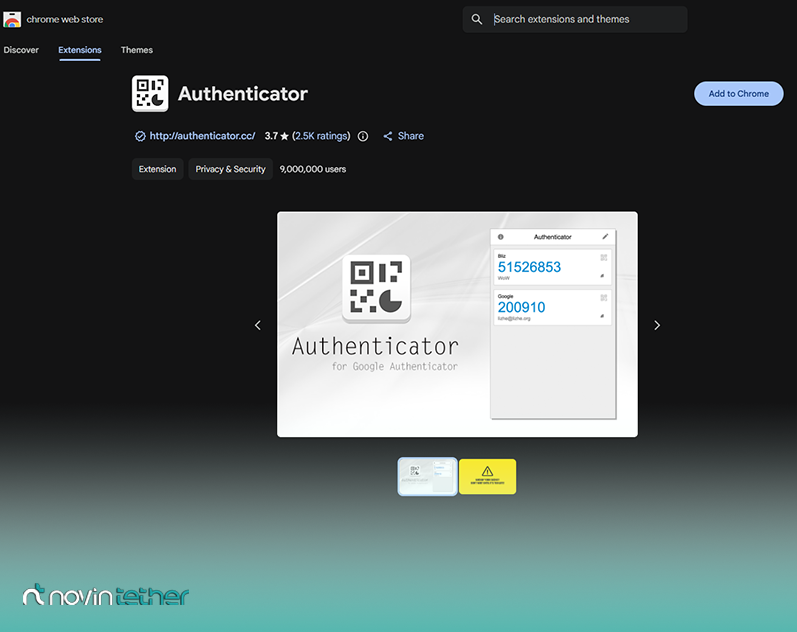Open the Discover tab
Screen dimensions: 797x632
pos(21,50)
